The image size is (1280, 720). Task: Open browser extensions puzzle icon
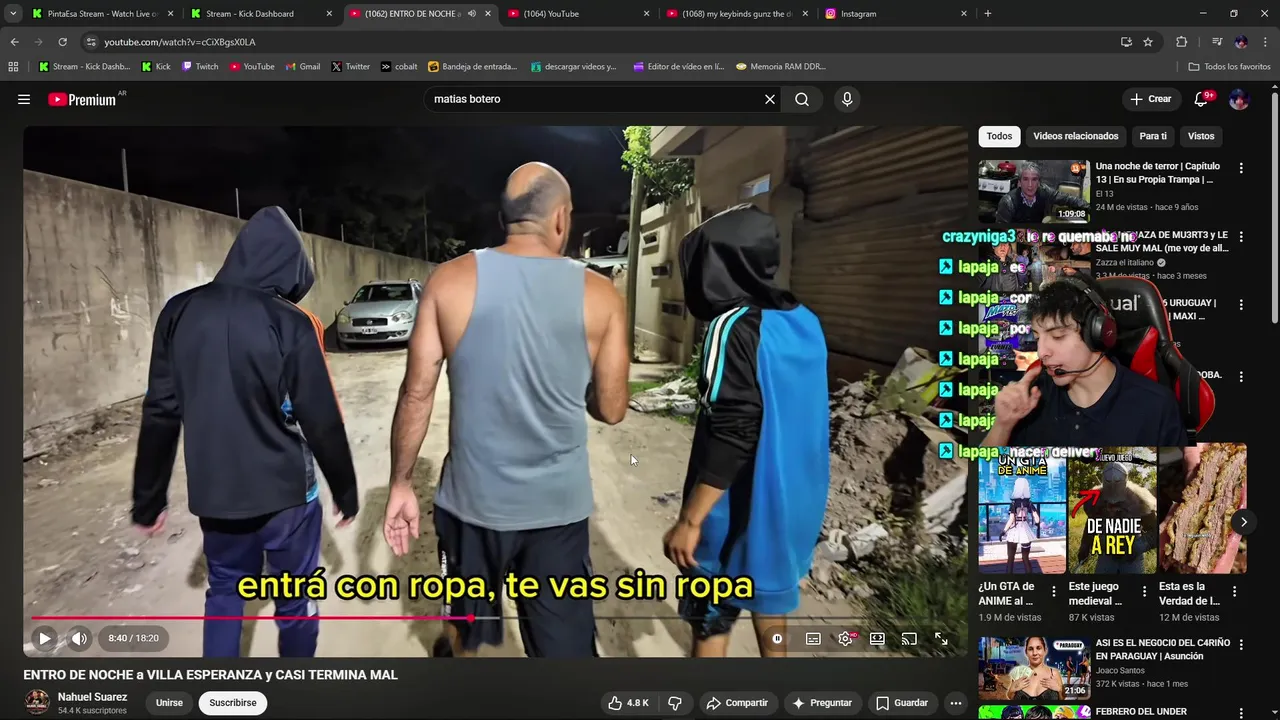[x=1181, y=42]
